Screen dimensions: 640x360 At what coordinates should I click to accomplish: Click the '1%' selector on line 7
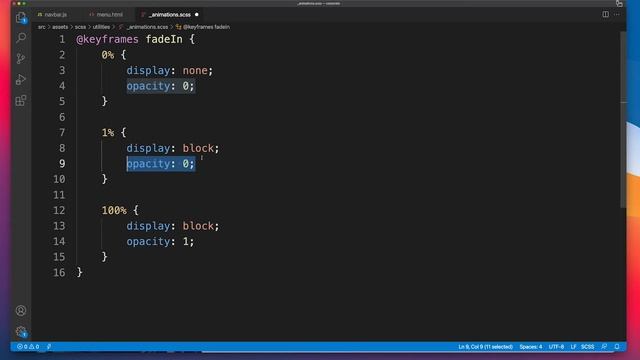[x=108, y=133]
